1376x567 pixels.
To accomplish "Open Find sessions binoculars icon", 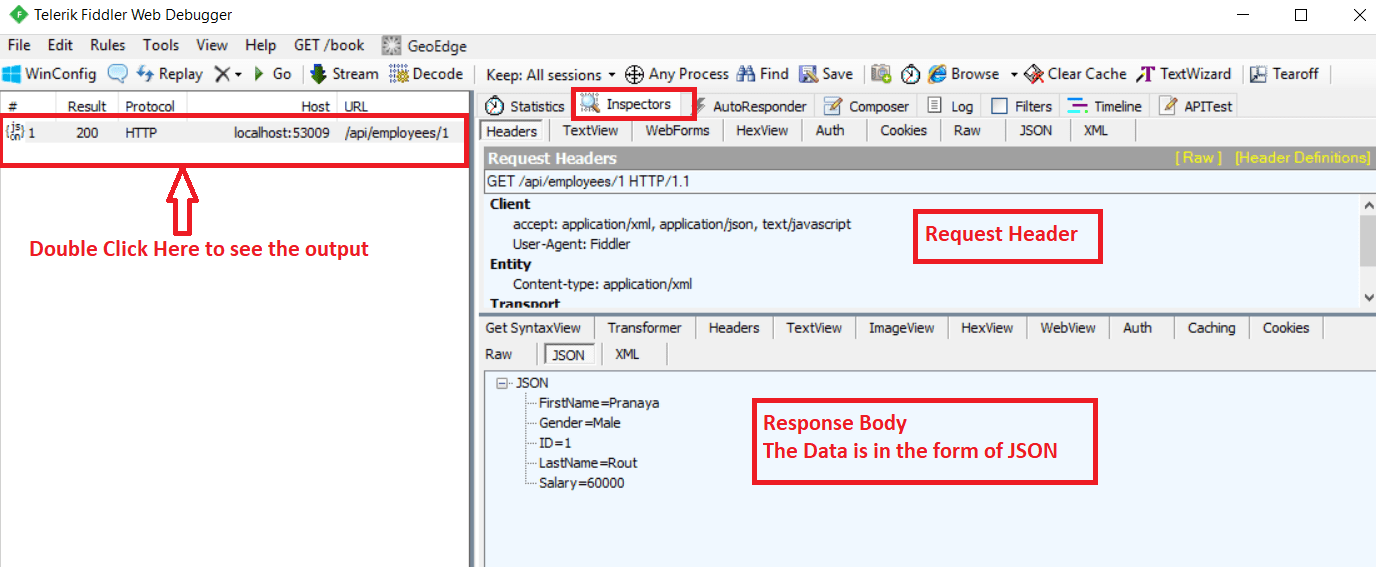I will point(762,74).
